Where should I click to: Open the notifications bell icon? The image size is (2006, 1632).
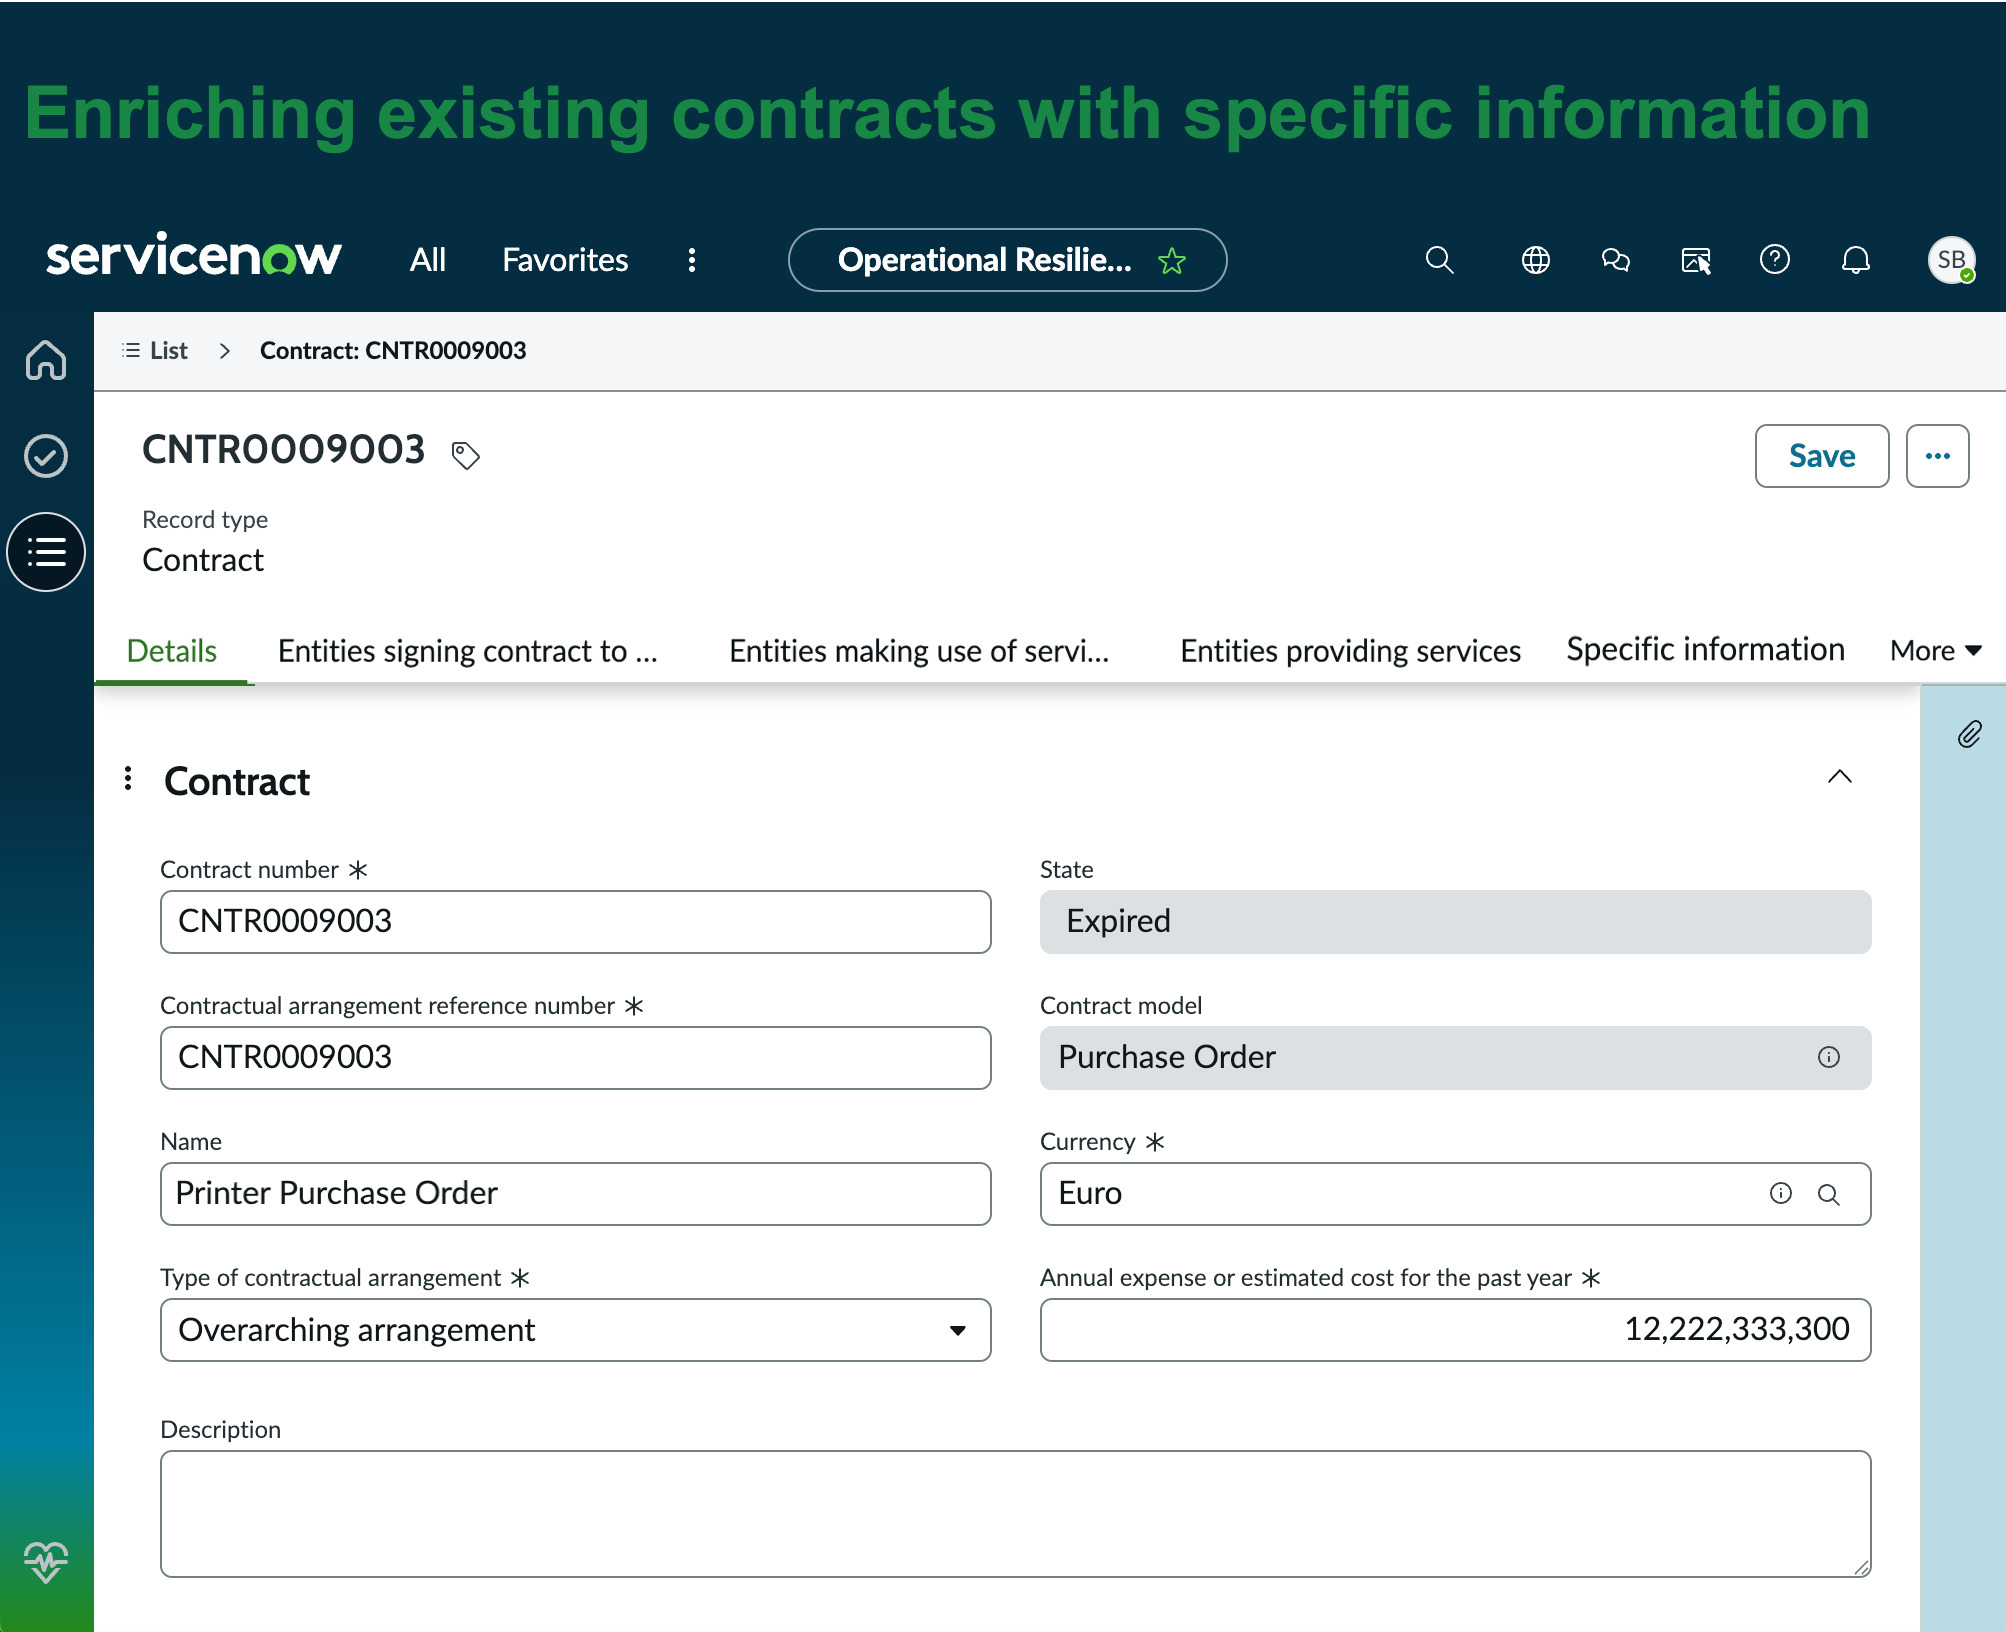[1855, 260]
